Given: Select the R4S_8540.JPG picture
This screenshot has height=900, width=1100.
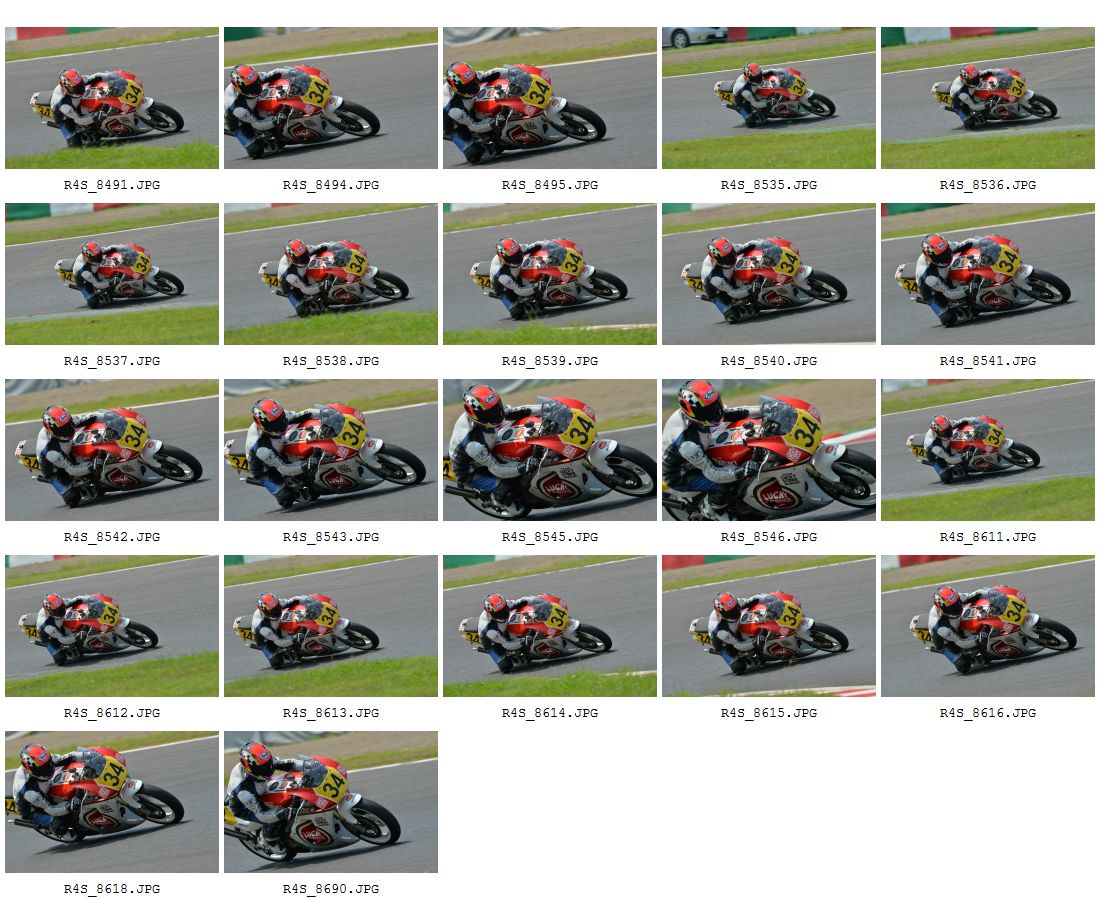Looking at the screenshot, I should [769, 274].
